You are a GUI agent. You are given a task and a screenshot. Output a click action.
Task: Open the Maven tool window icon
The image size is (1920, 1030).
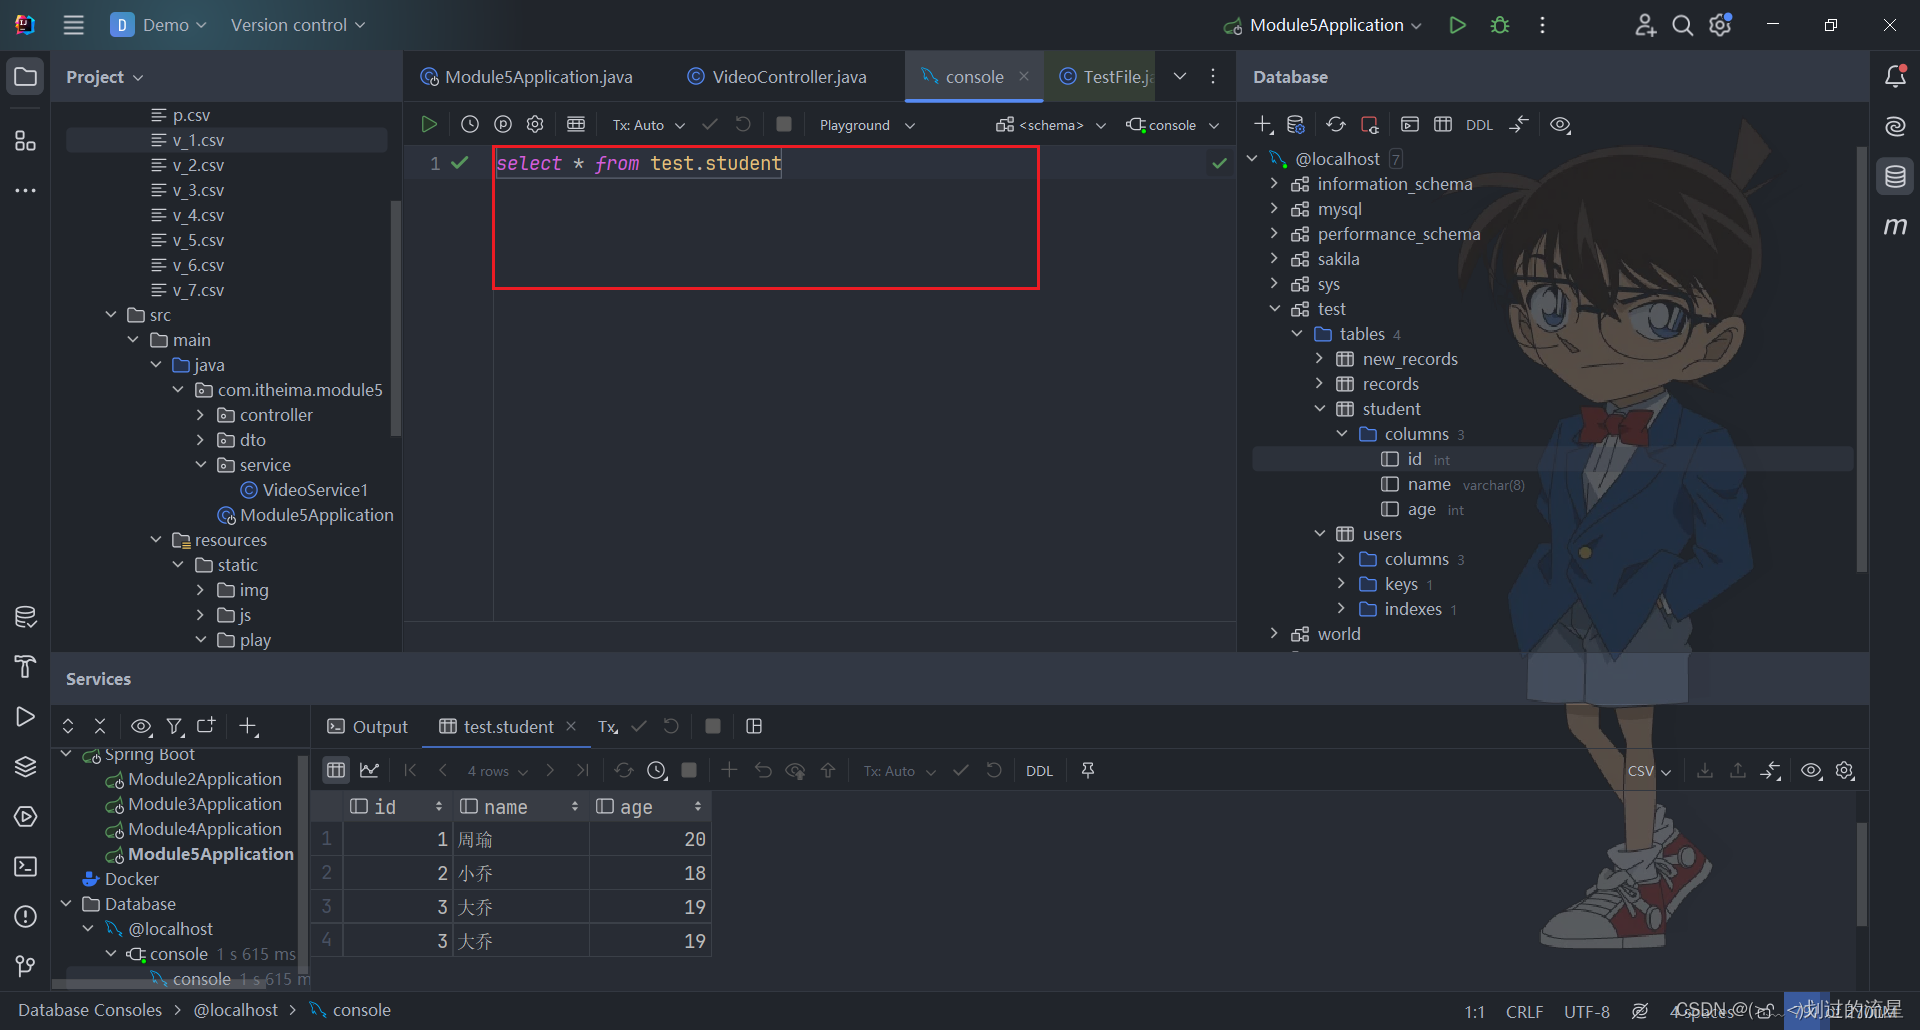(1895, 226)
